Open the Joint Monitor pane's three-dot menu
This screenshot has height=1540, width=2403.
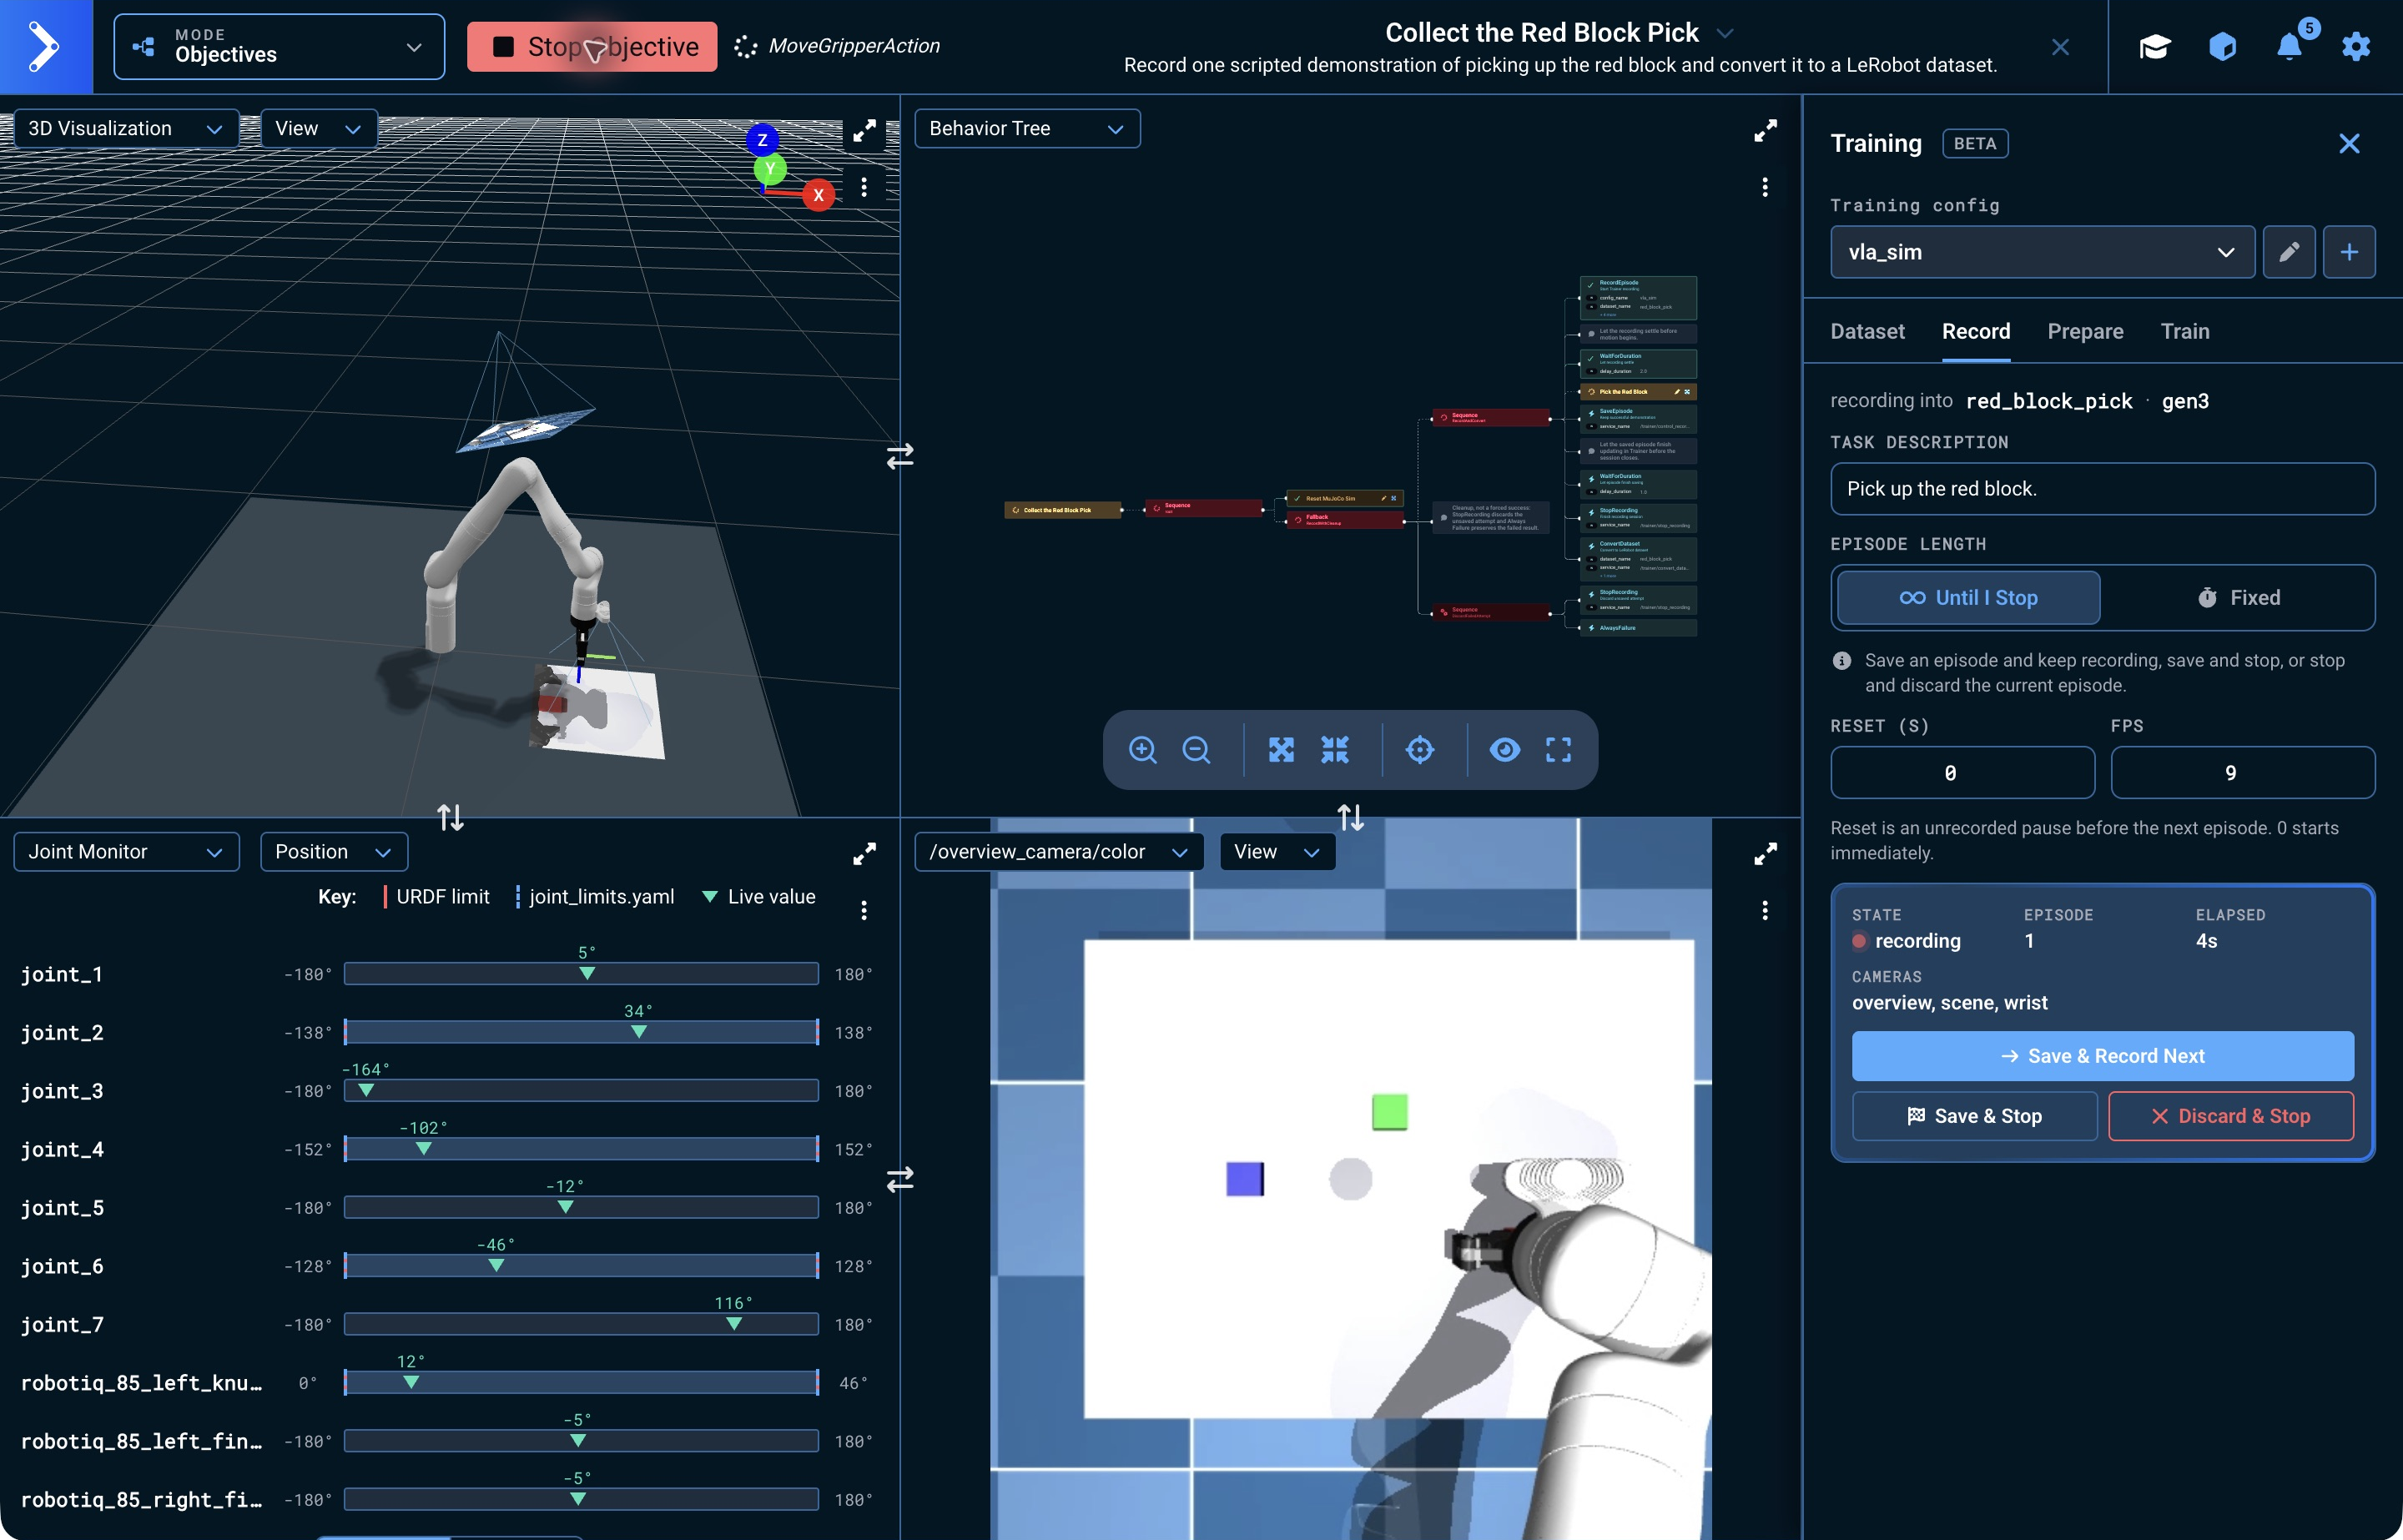point(864,910)
